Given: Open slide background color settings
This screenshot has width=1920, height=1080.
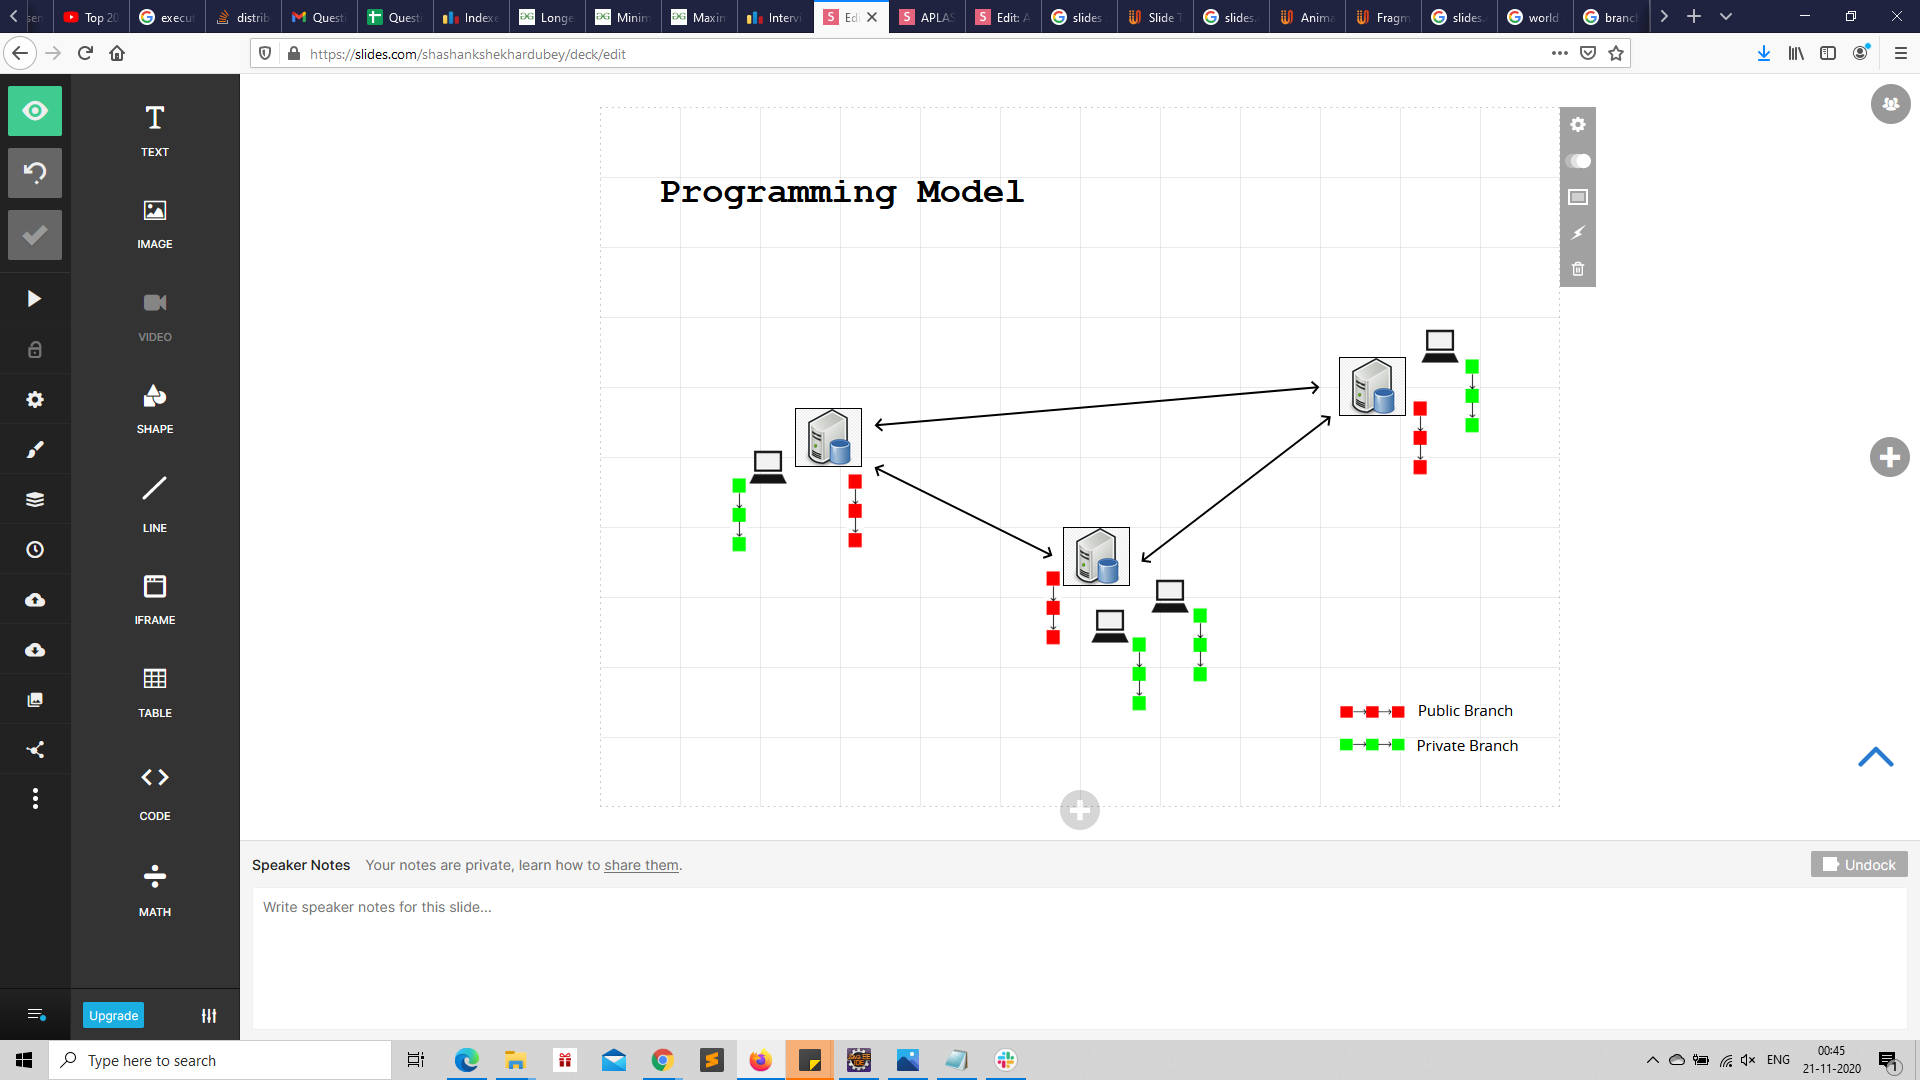Looking at the screenshot, I should [x=1578, y=197].
